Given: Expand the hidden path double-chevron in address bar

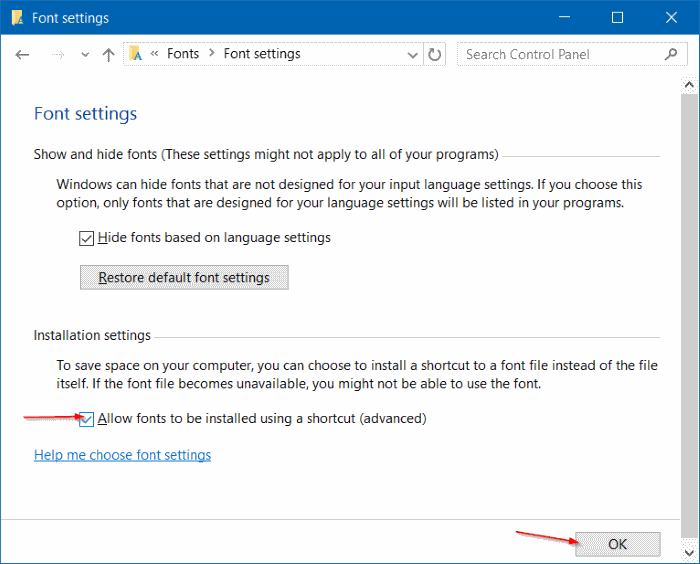Looking at the screenshot, I should (154, 54).
